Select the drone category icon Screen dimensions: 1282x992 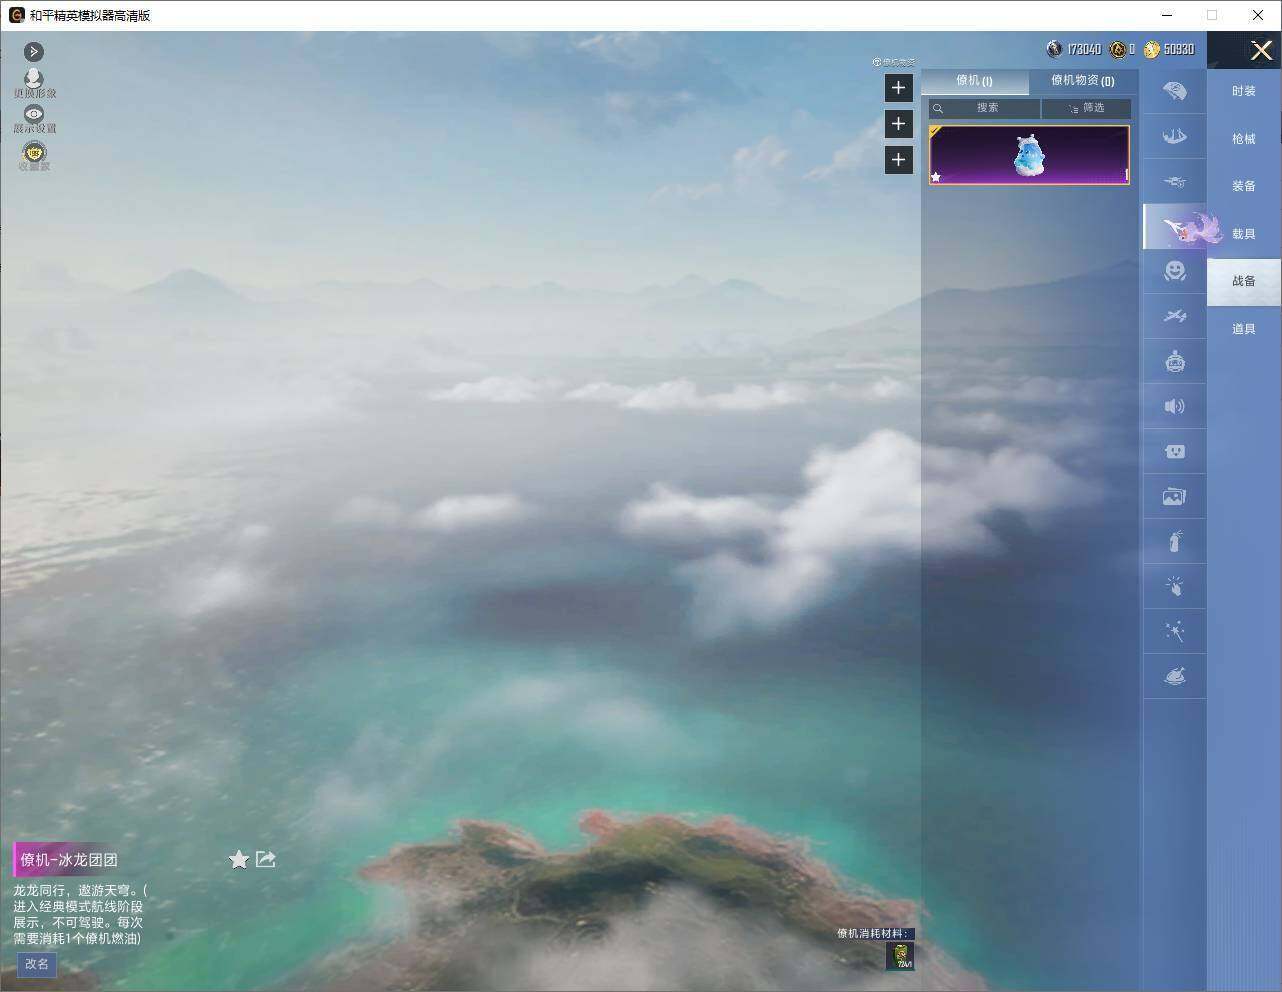pyautogui.click(x=1175, y=181)
